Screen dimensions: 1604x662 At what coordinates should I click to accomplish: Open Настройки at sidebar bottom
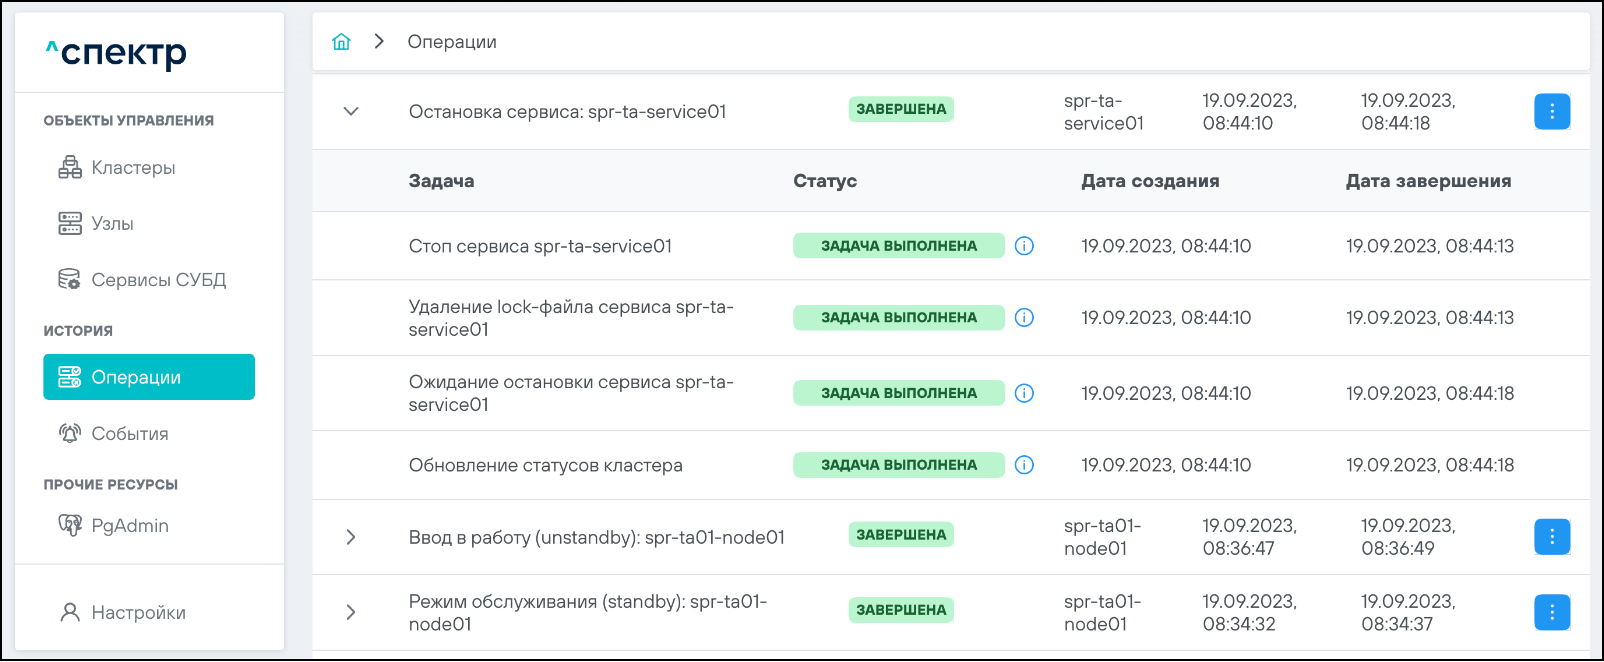tap(137, 613)
